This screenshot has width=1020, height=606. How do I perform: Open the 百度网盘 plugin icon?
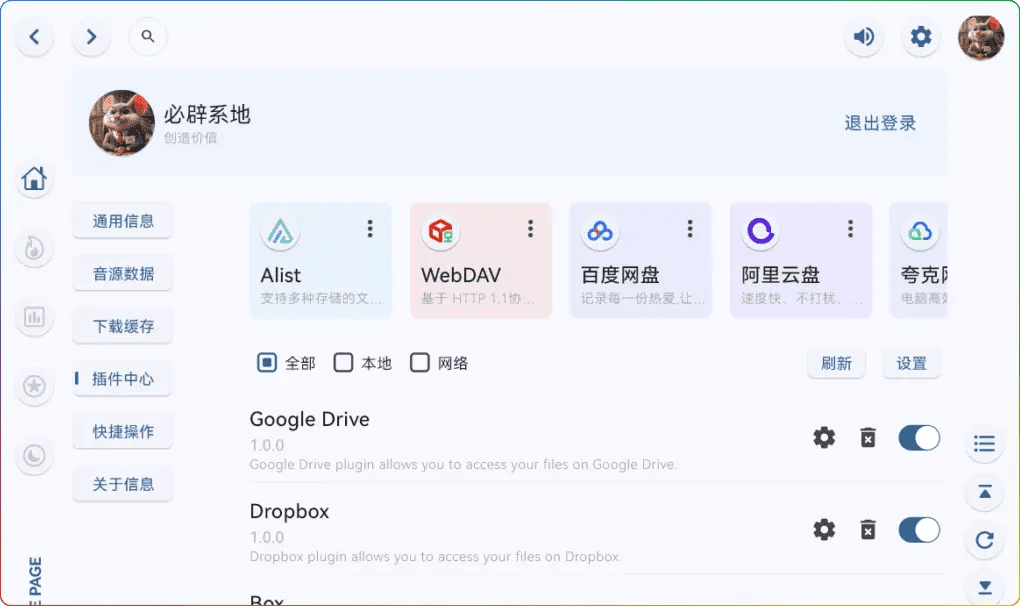click(600, 232)
